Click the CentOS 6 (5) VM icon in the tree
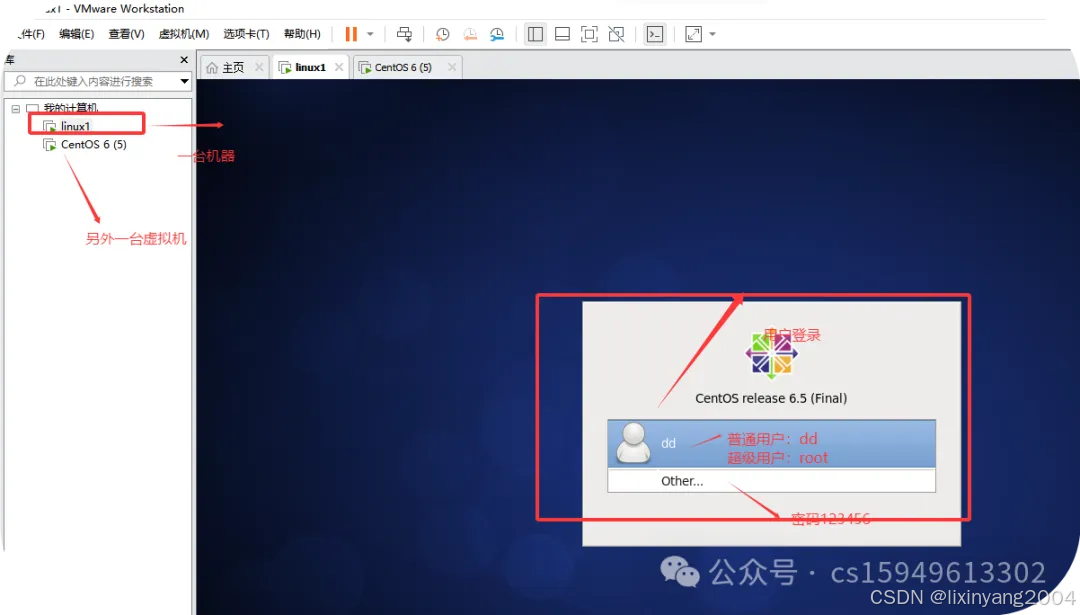The width and height of the screenshot is (1080, 615). click(50, 145)
